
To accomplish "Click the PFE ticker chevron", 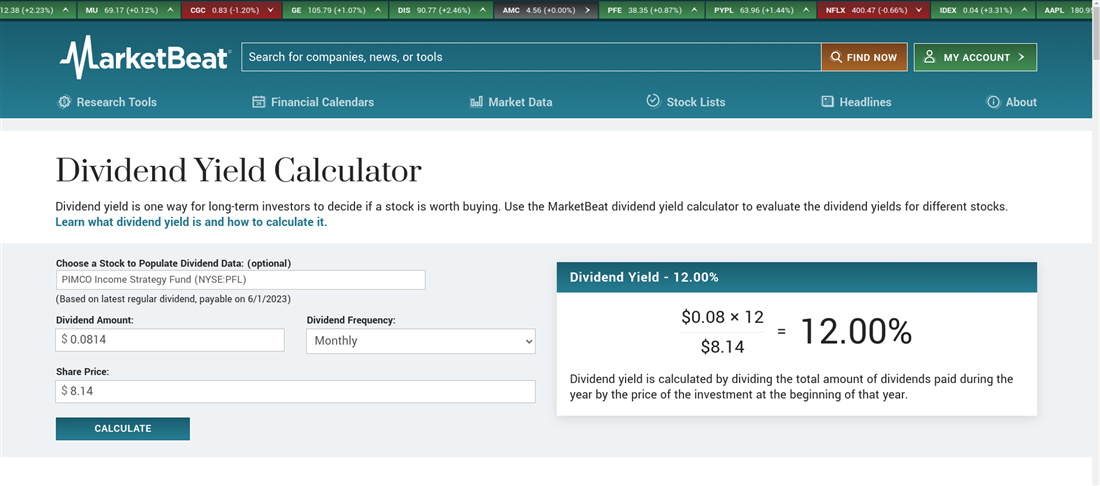I will click(695, 11).
